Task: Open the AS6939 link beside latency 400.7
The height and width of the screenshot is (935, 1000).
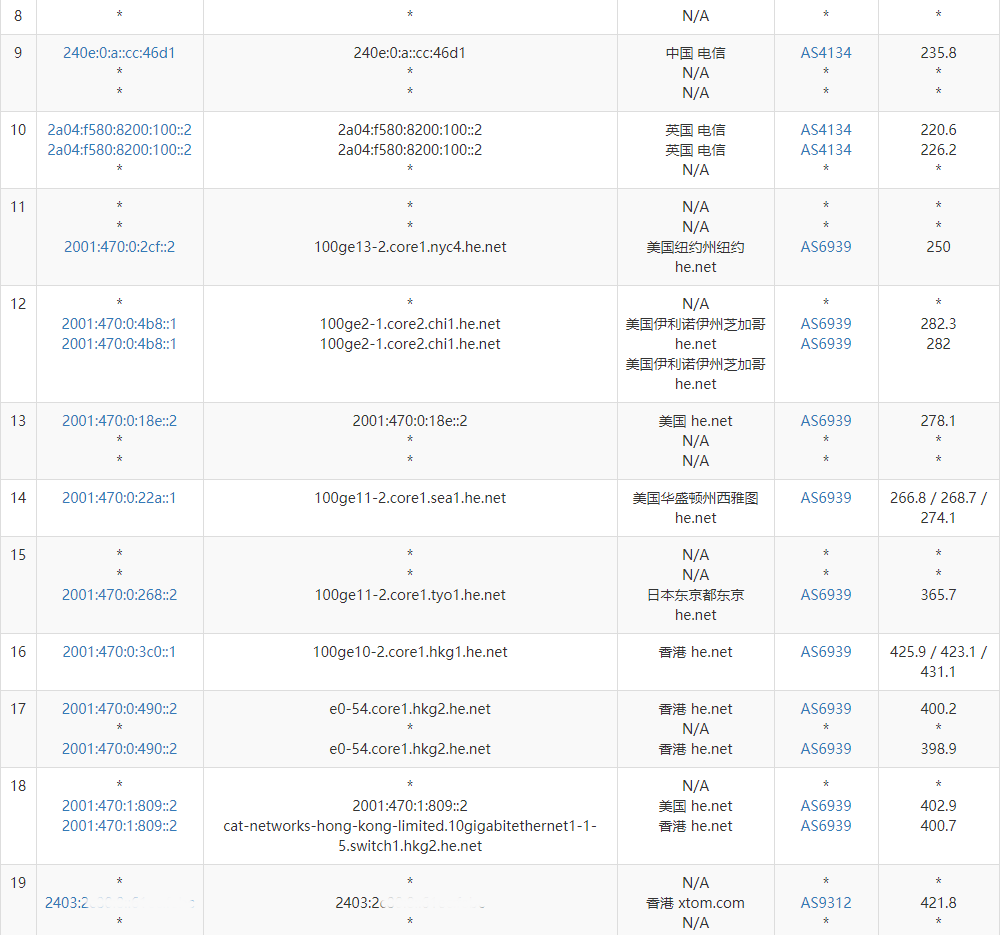Action: (x=826, y=826)
